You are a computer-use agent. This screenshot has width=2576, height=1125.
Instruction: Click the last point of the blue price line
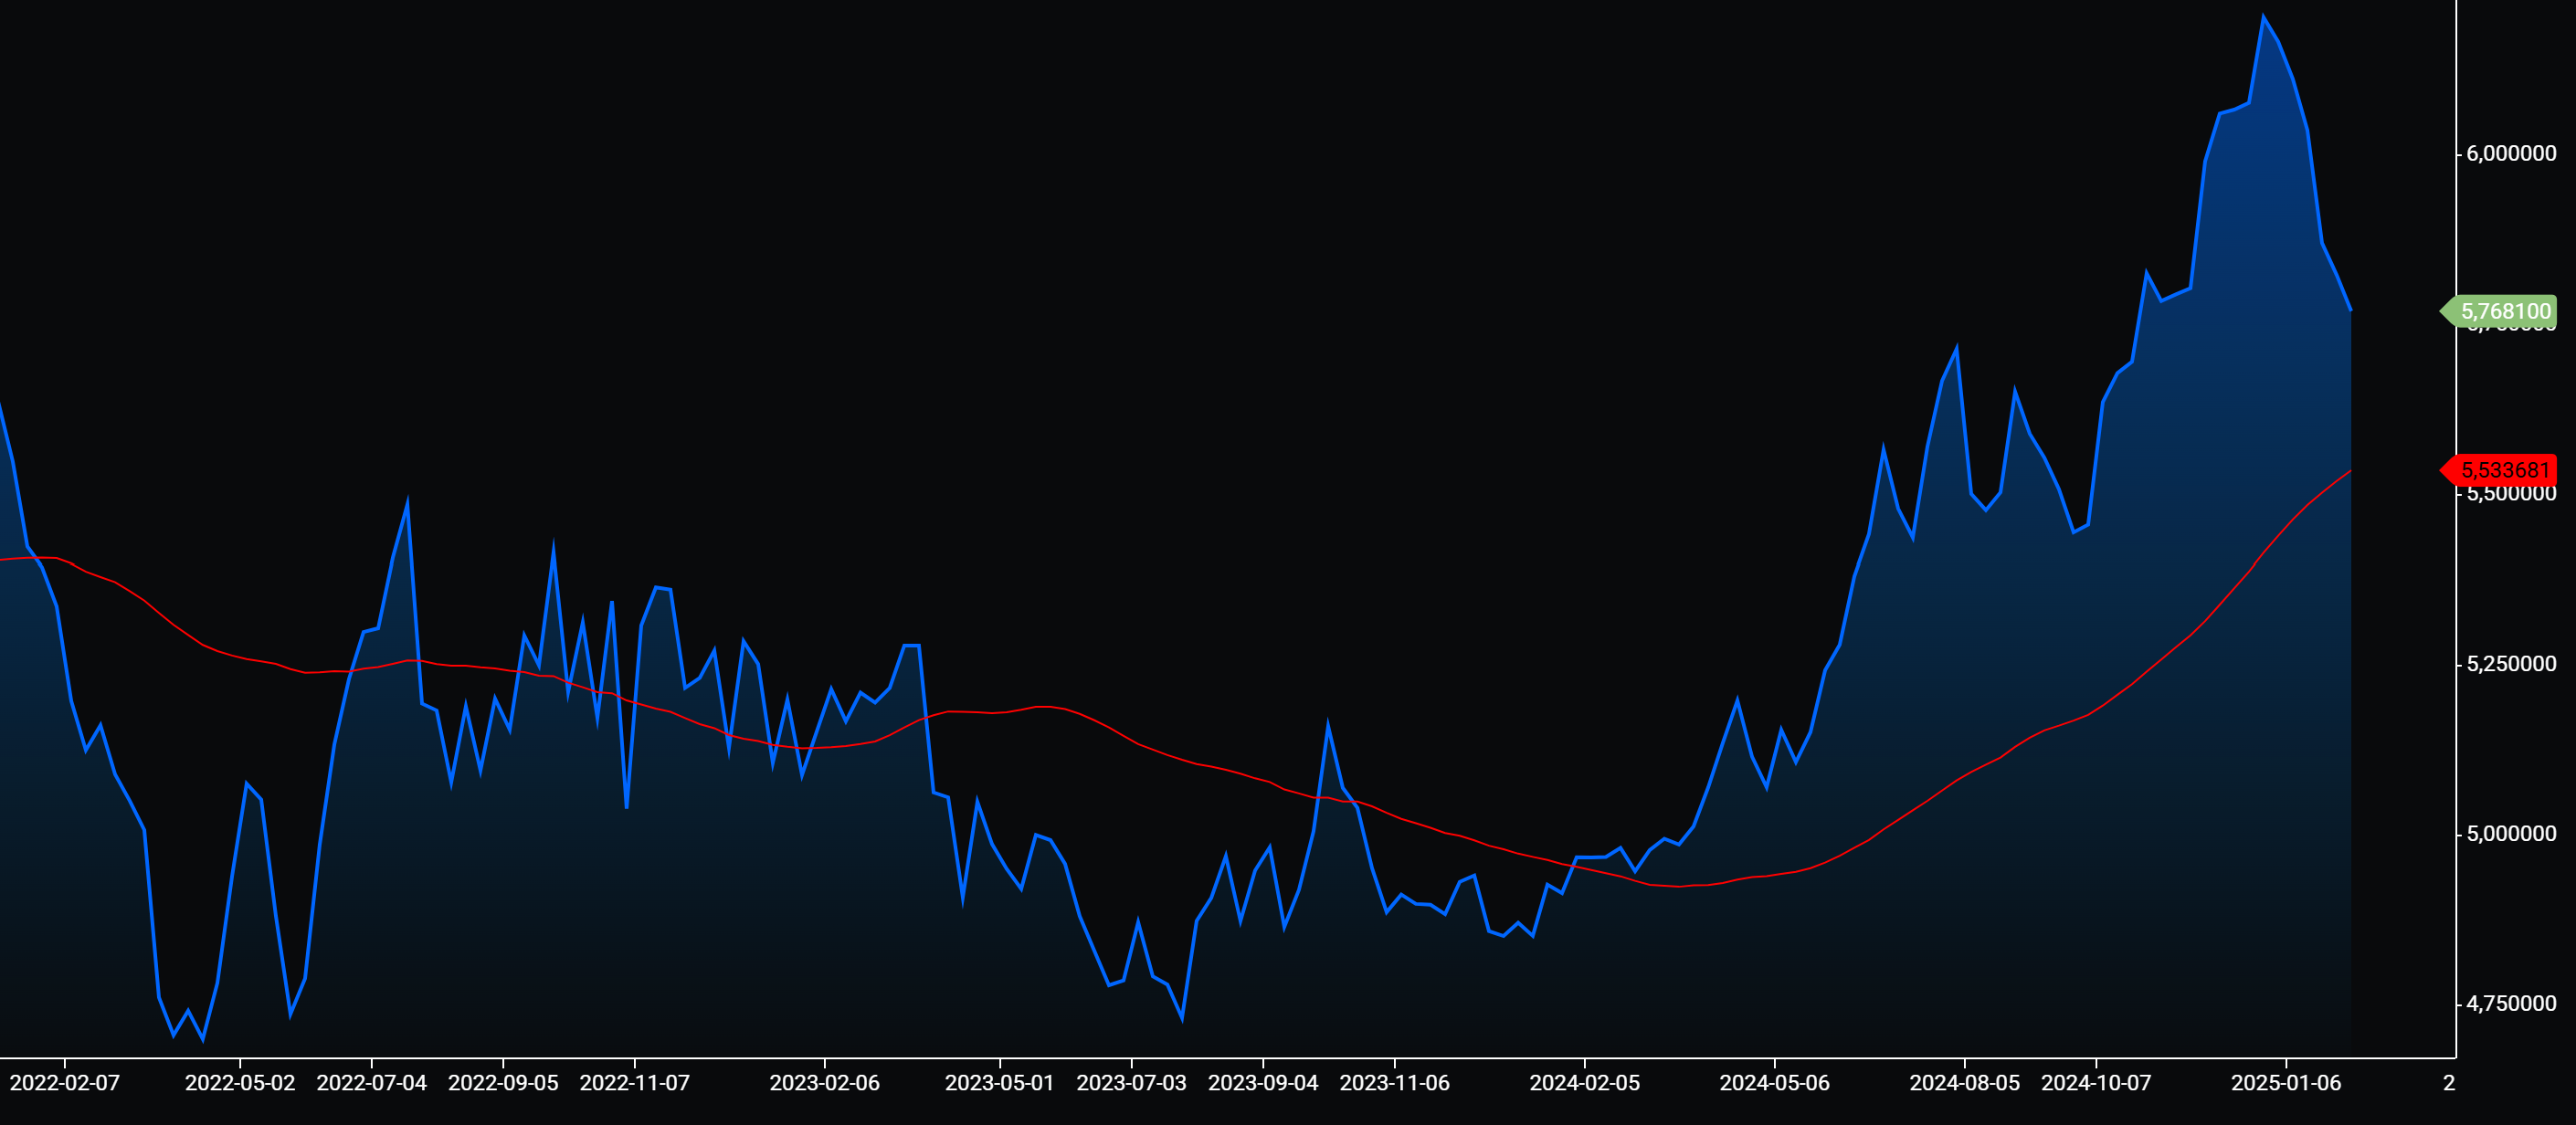pyautogui.click(x=2351, y=311)
